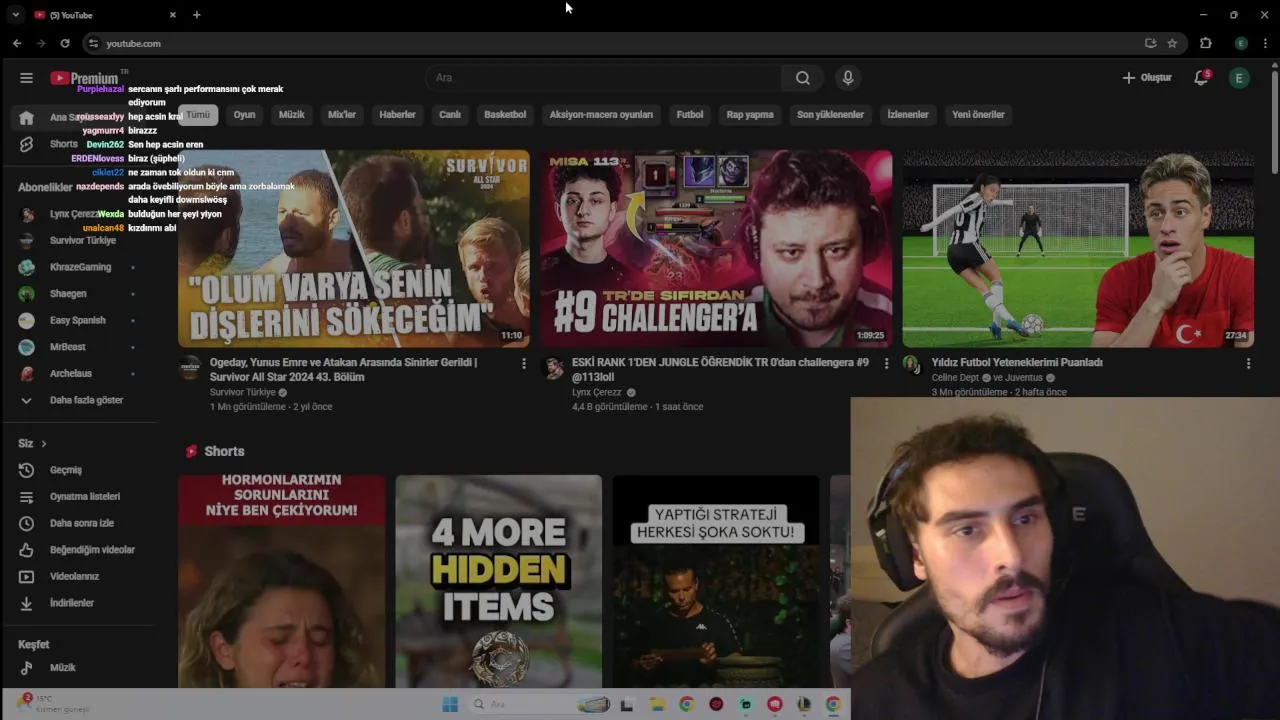This screenshot has width=1280, height=720.
Task: Open more options for Challenger'a video
Action: [x=885, y=364]
